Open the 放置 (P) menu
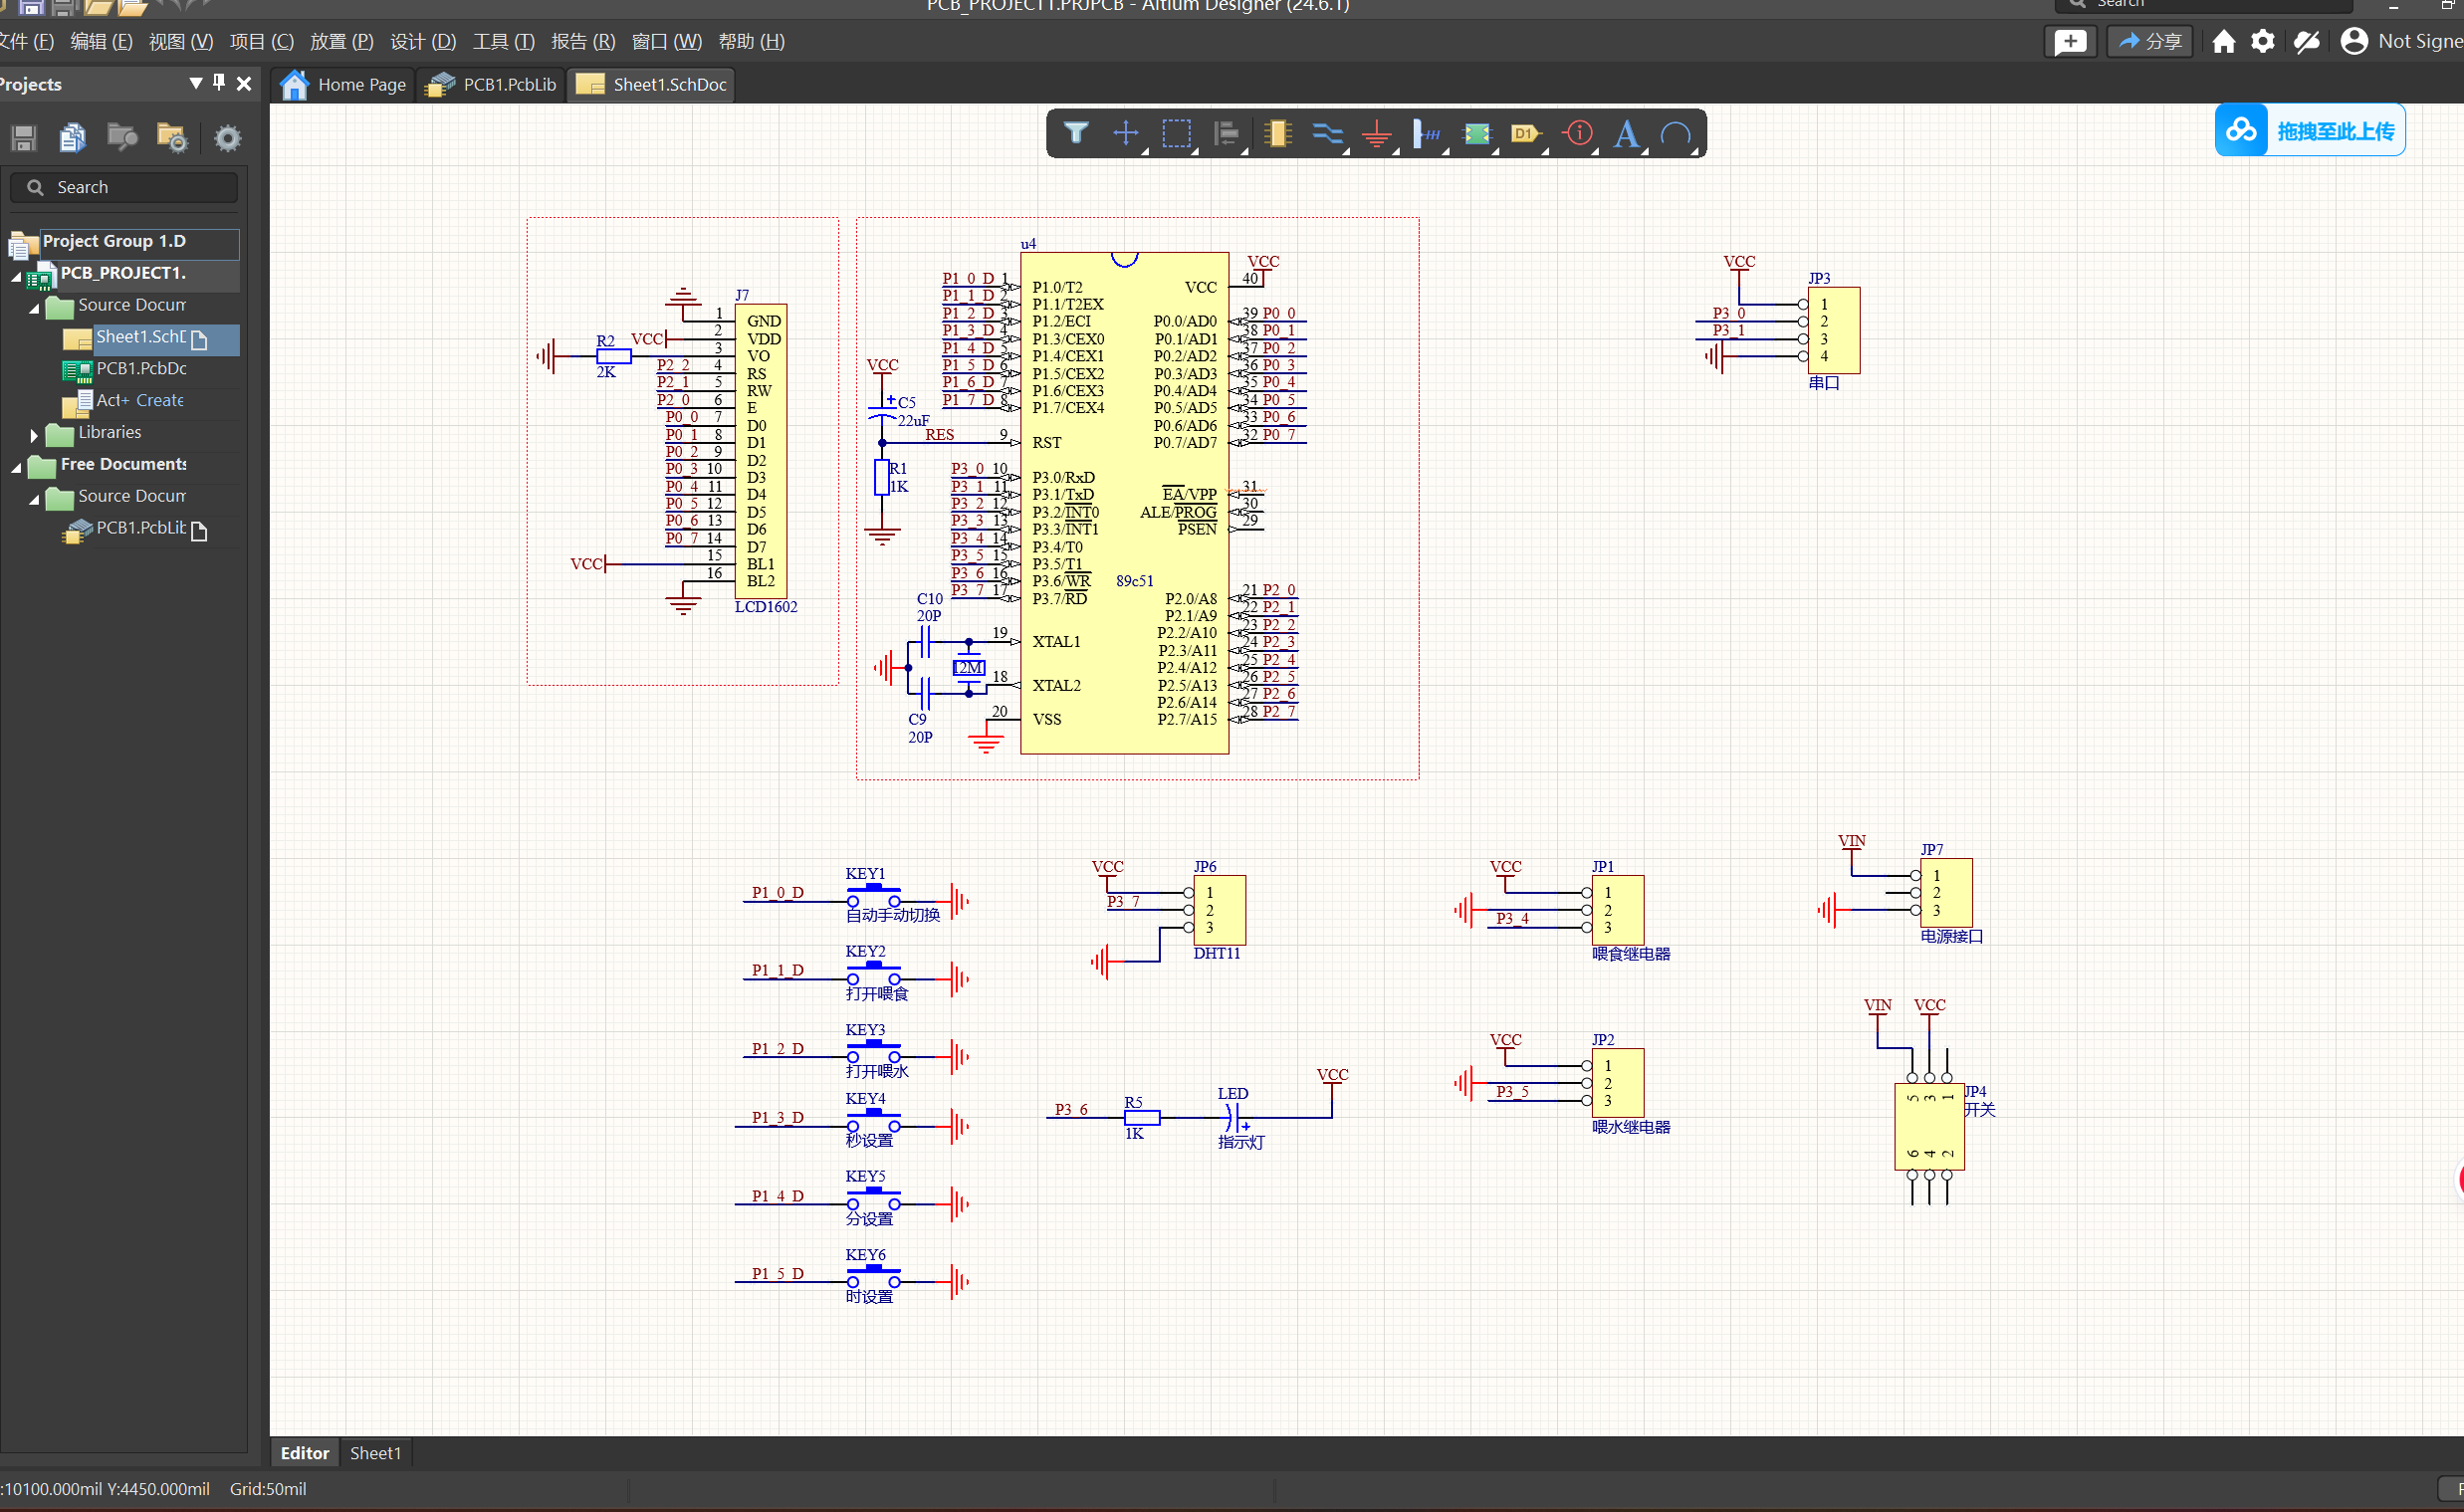 coord(341,42)
